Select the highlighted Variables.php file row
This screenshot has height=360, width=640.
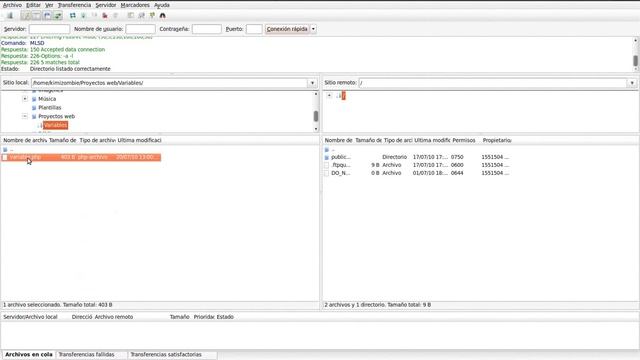coord(81,157)
